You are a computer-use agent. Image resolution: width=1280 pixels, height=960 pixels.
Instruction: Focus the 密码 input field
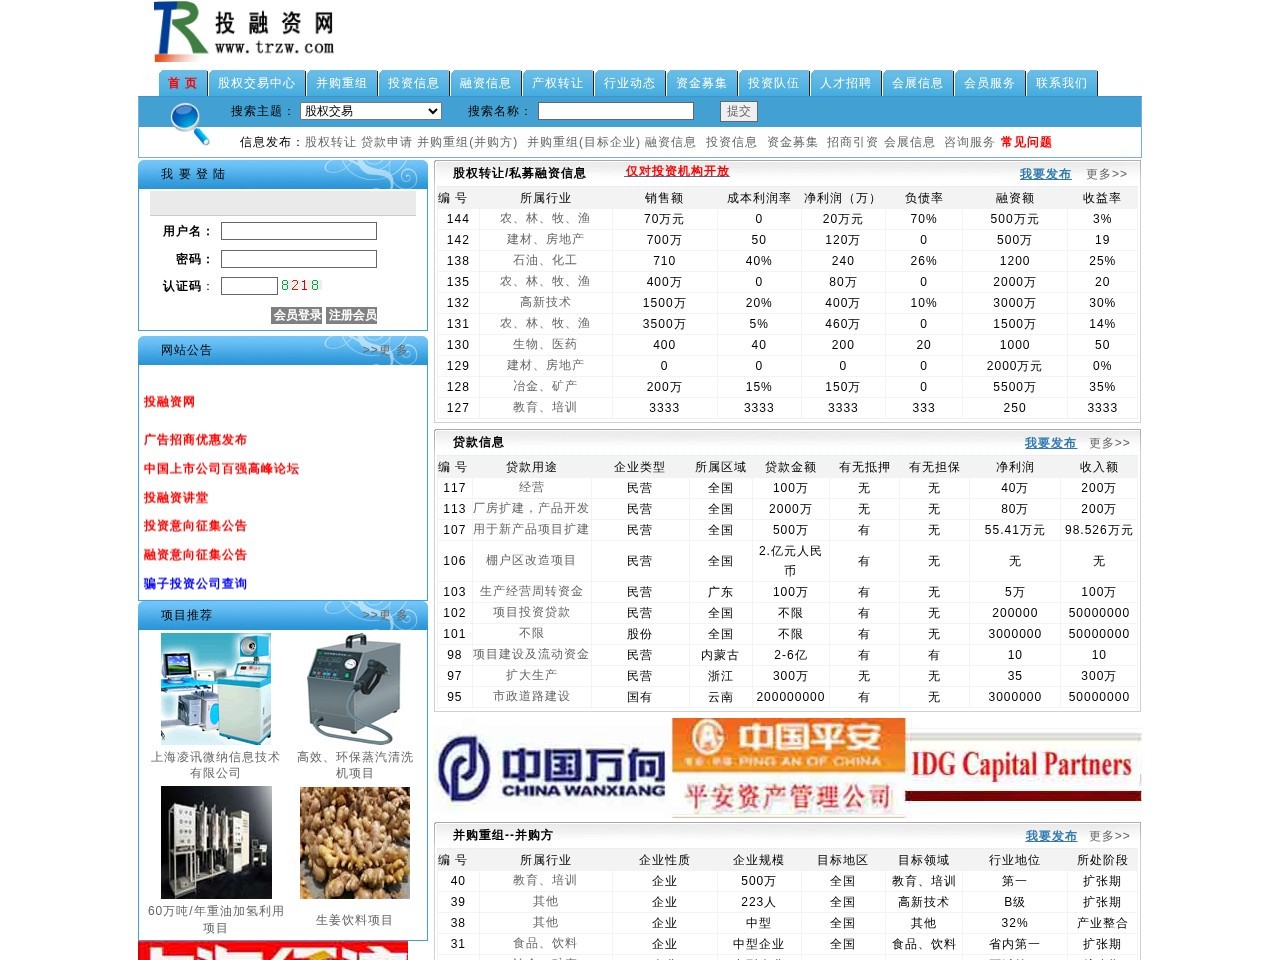tap(299, 259)
